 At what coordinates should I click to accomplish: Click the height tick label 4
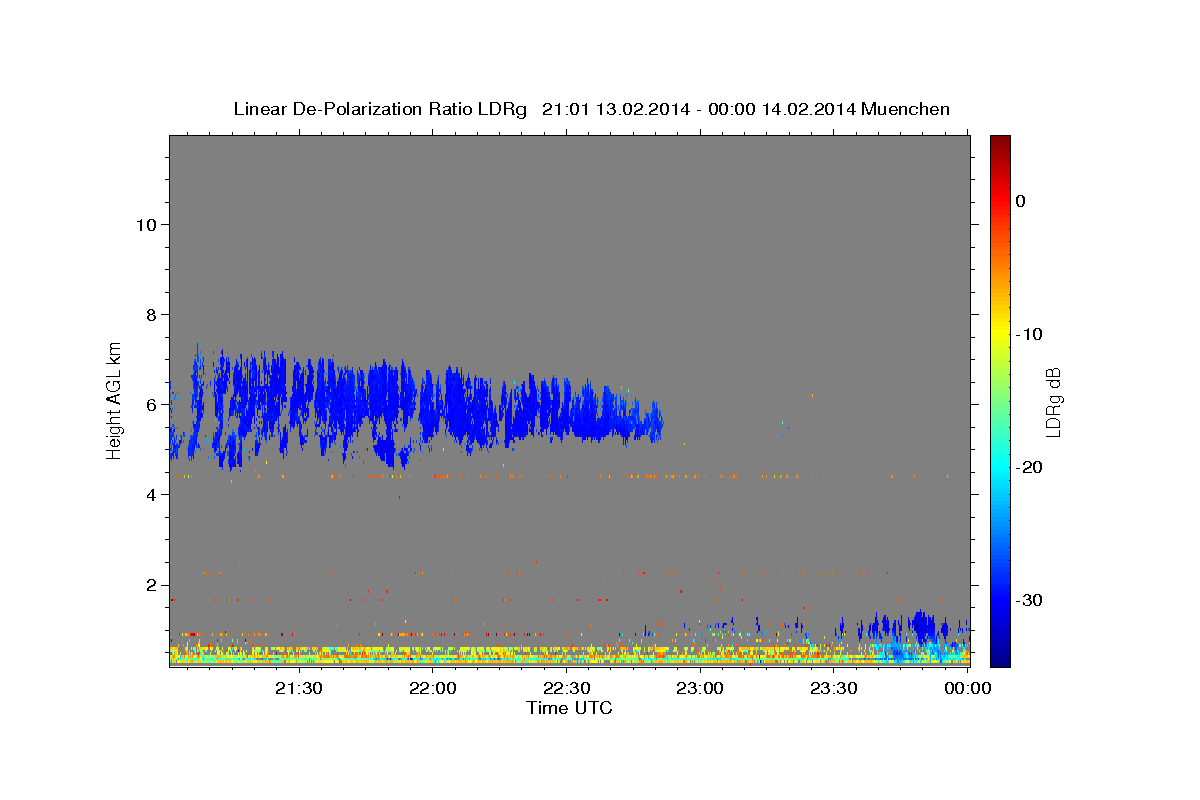pos(151,494)
